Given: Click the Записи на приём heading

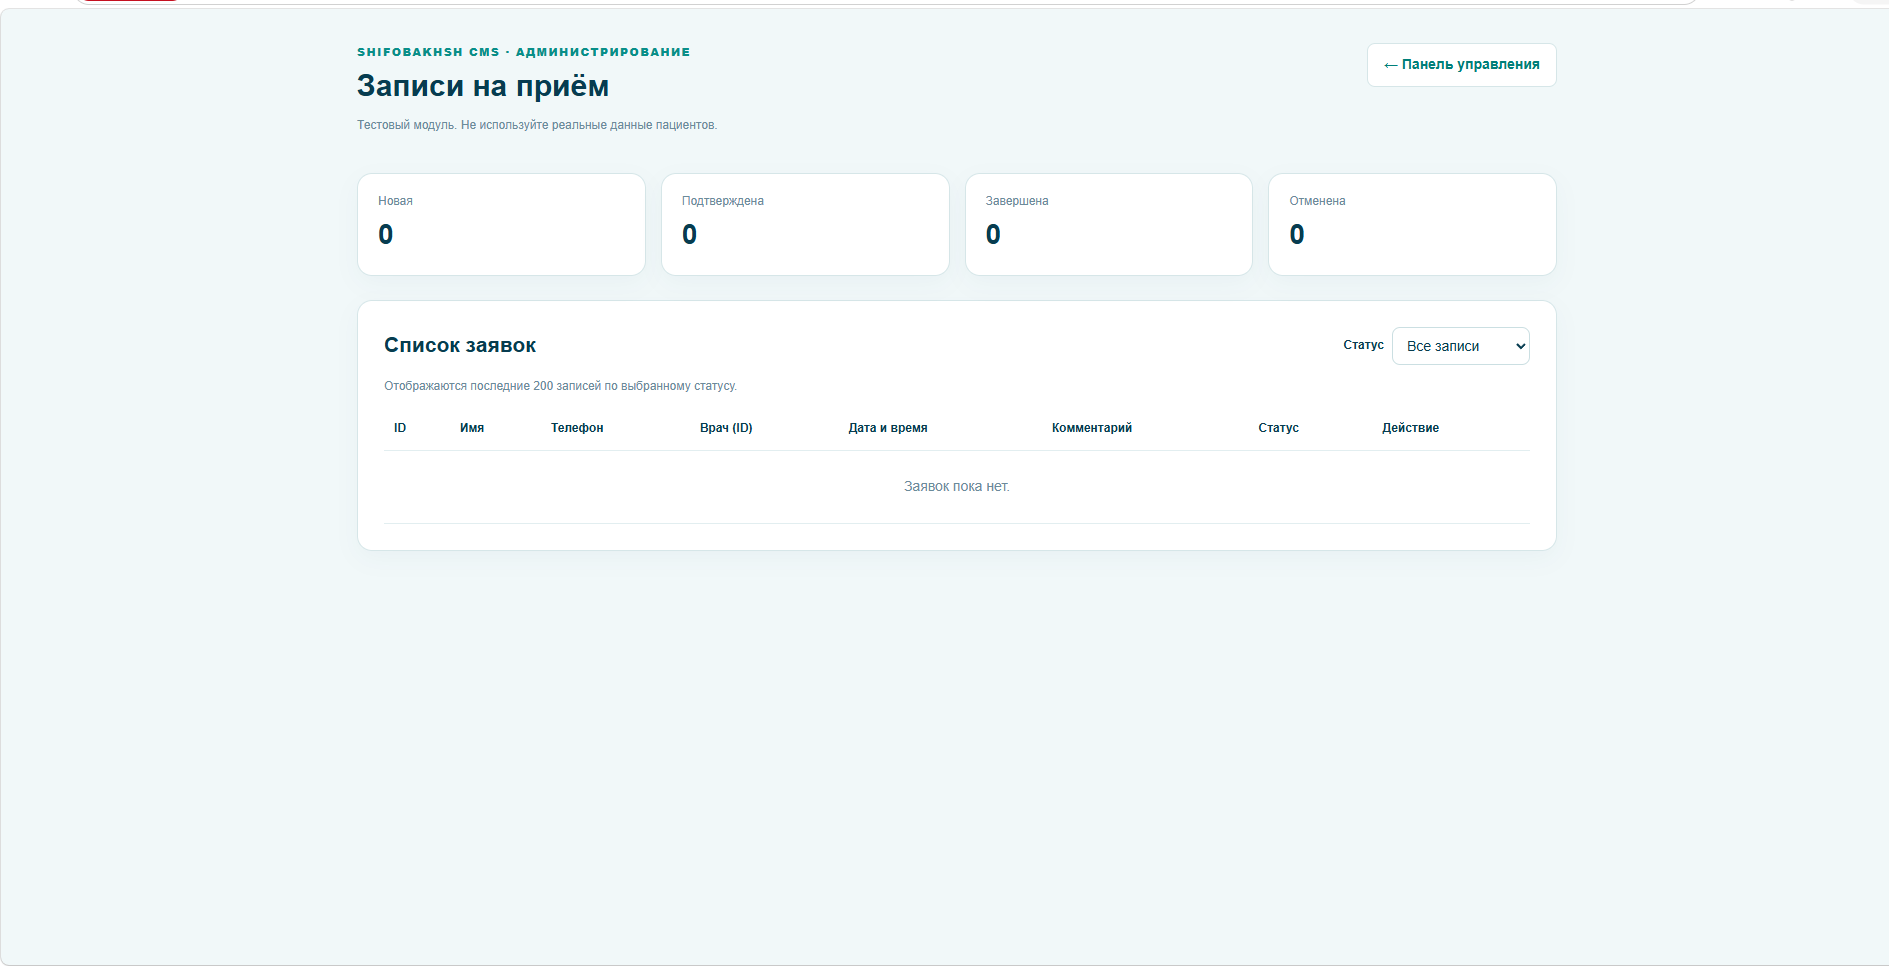Looking at the screenshot, I should tap(483, 86).
